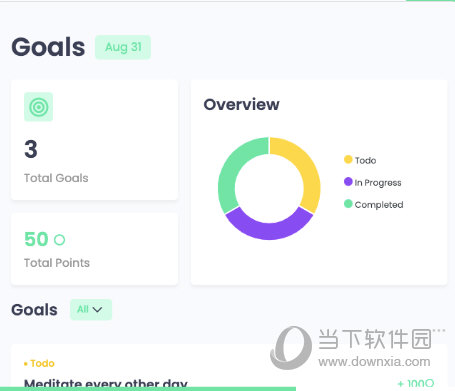This screenshot has width=455, height=391.
Task: Click the green Completed donut segment
Action: pyautogui.click(x=231, y=167)
